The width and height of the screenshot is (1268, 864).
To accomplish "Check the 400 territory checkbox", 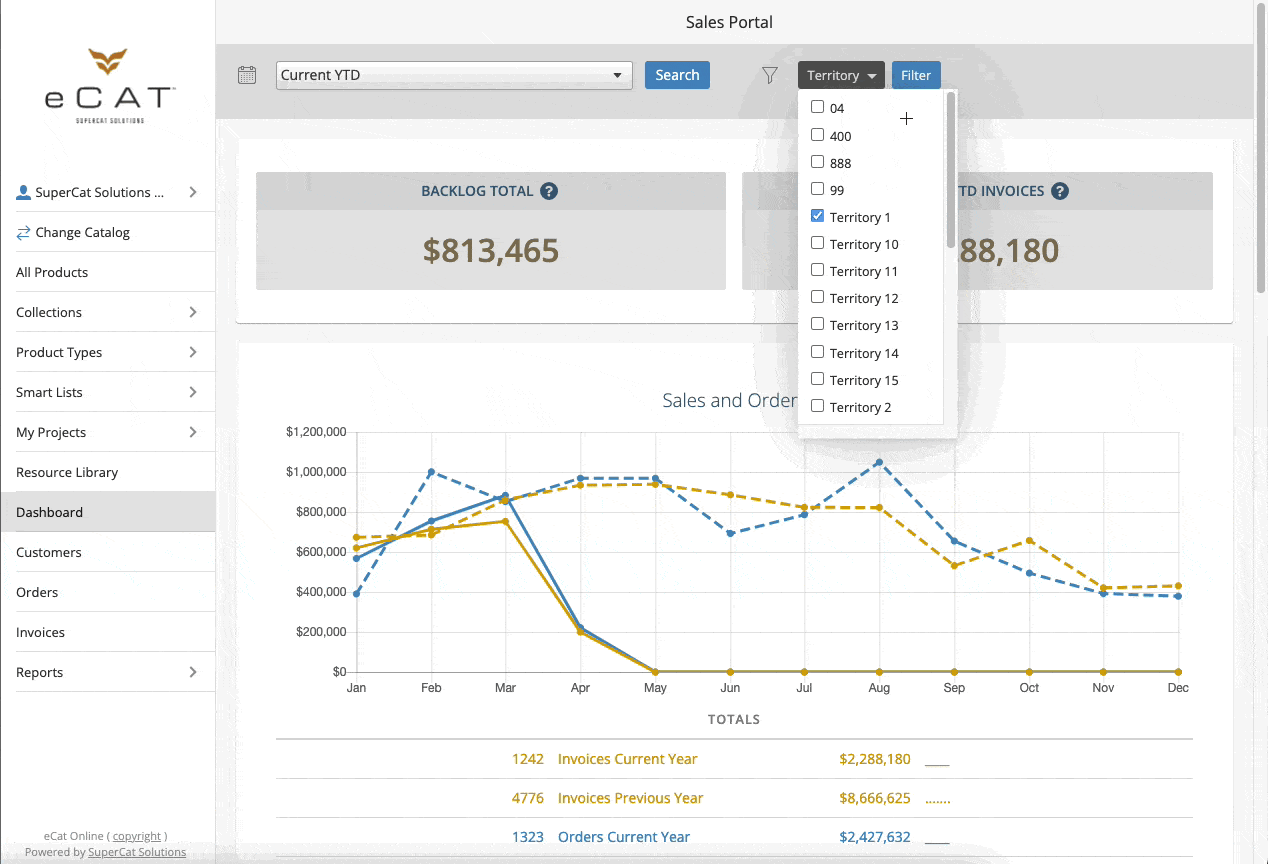I will tap(817, 135).
